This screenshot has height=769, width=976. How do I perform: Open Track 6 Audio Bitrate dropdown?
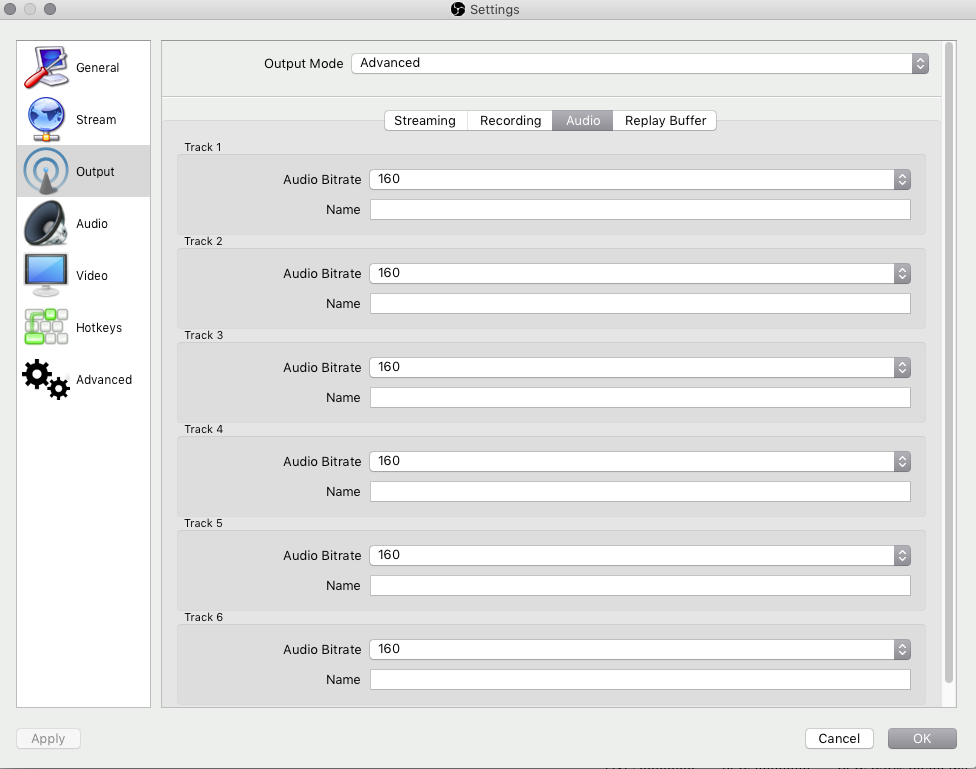point(640,649)
